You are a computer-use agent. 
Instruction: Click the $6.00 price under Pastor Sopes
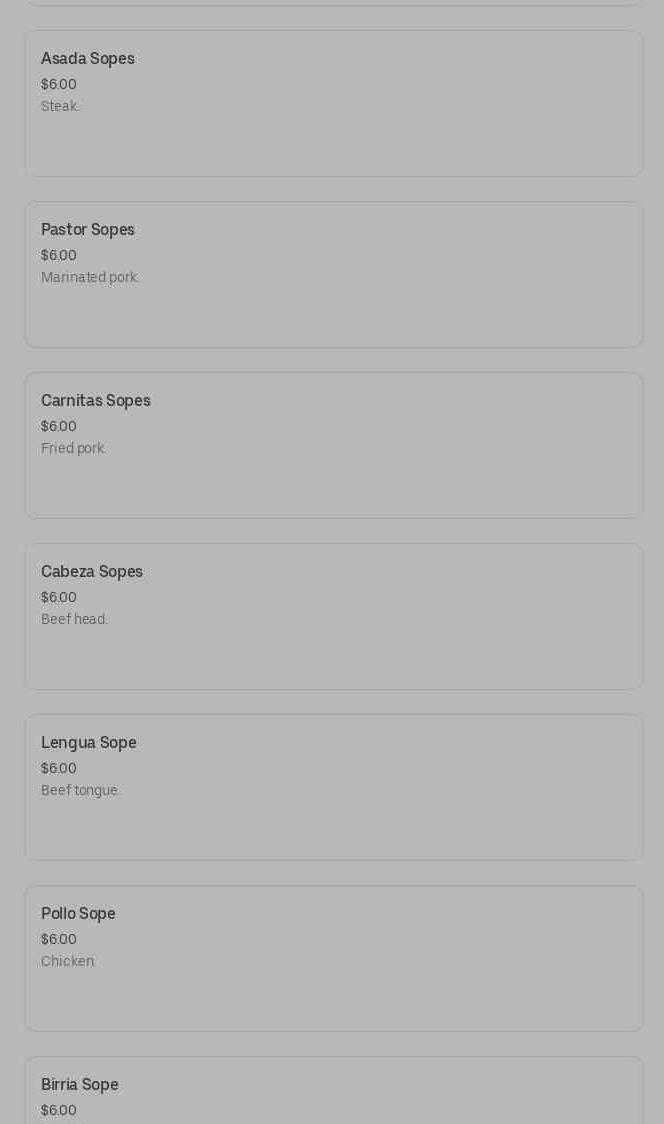(x=59, y=255)
